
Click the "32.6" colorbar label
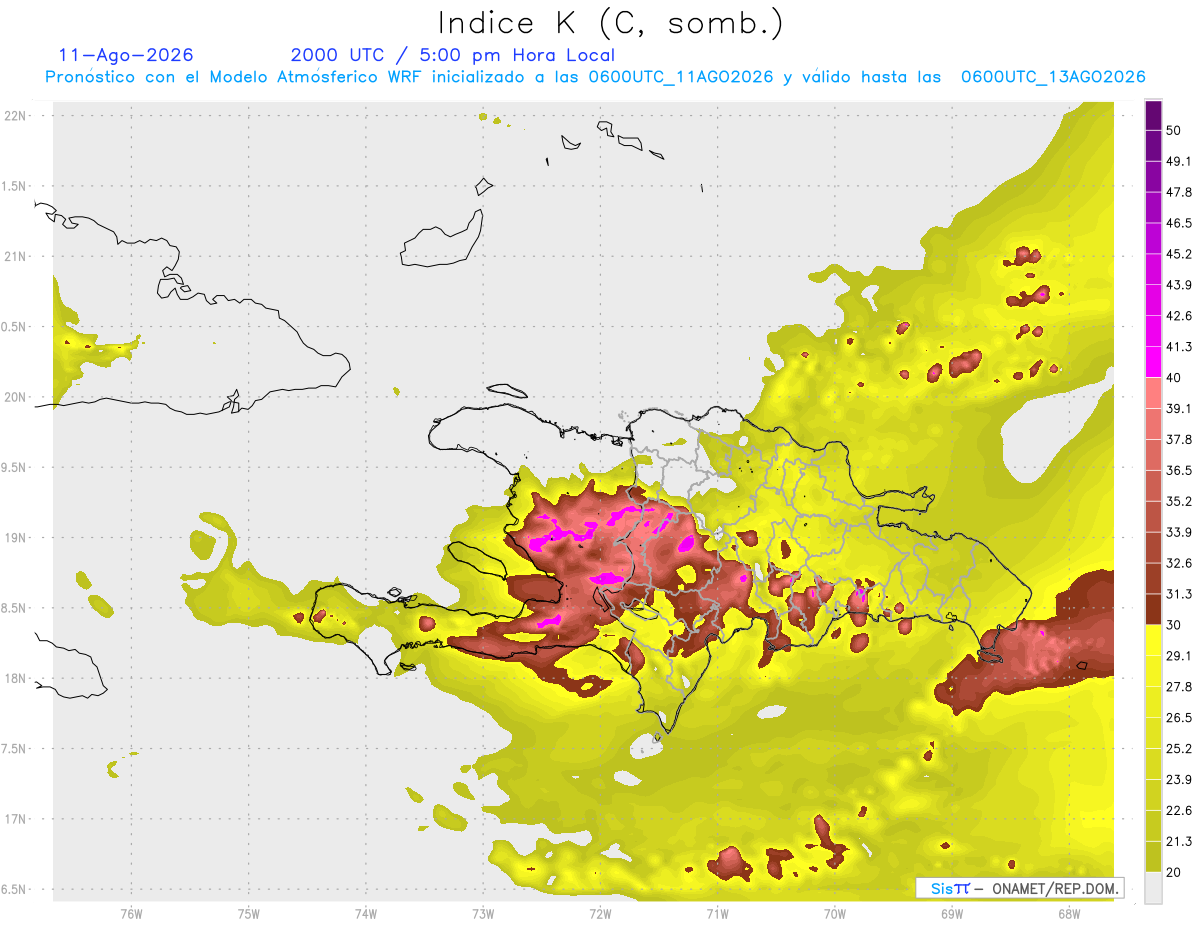click(1178, 563)
